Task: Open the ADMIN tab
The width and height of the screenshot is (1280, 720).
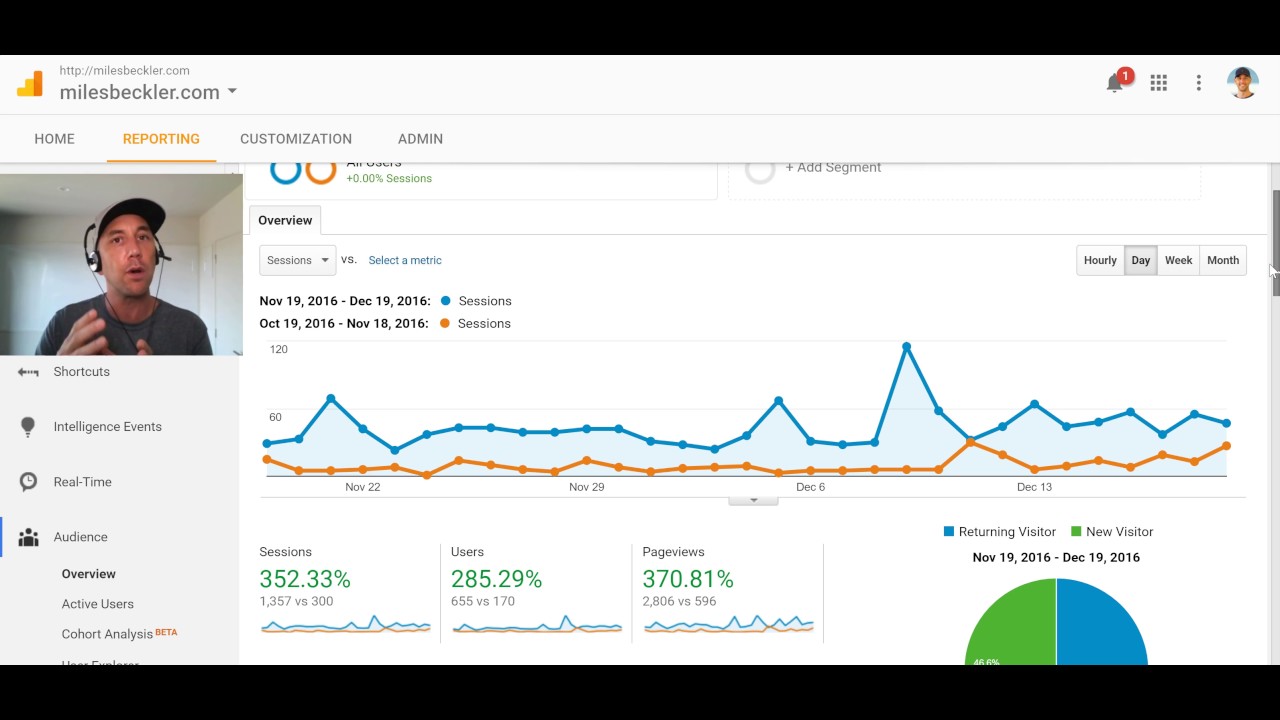Action: pos(420,139)
